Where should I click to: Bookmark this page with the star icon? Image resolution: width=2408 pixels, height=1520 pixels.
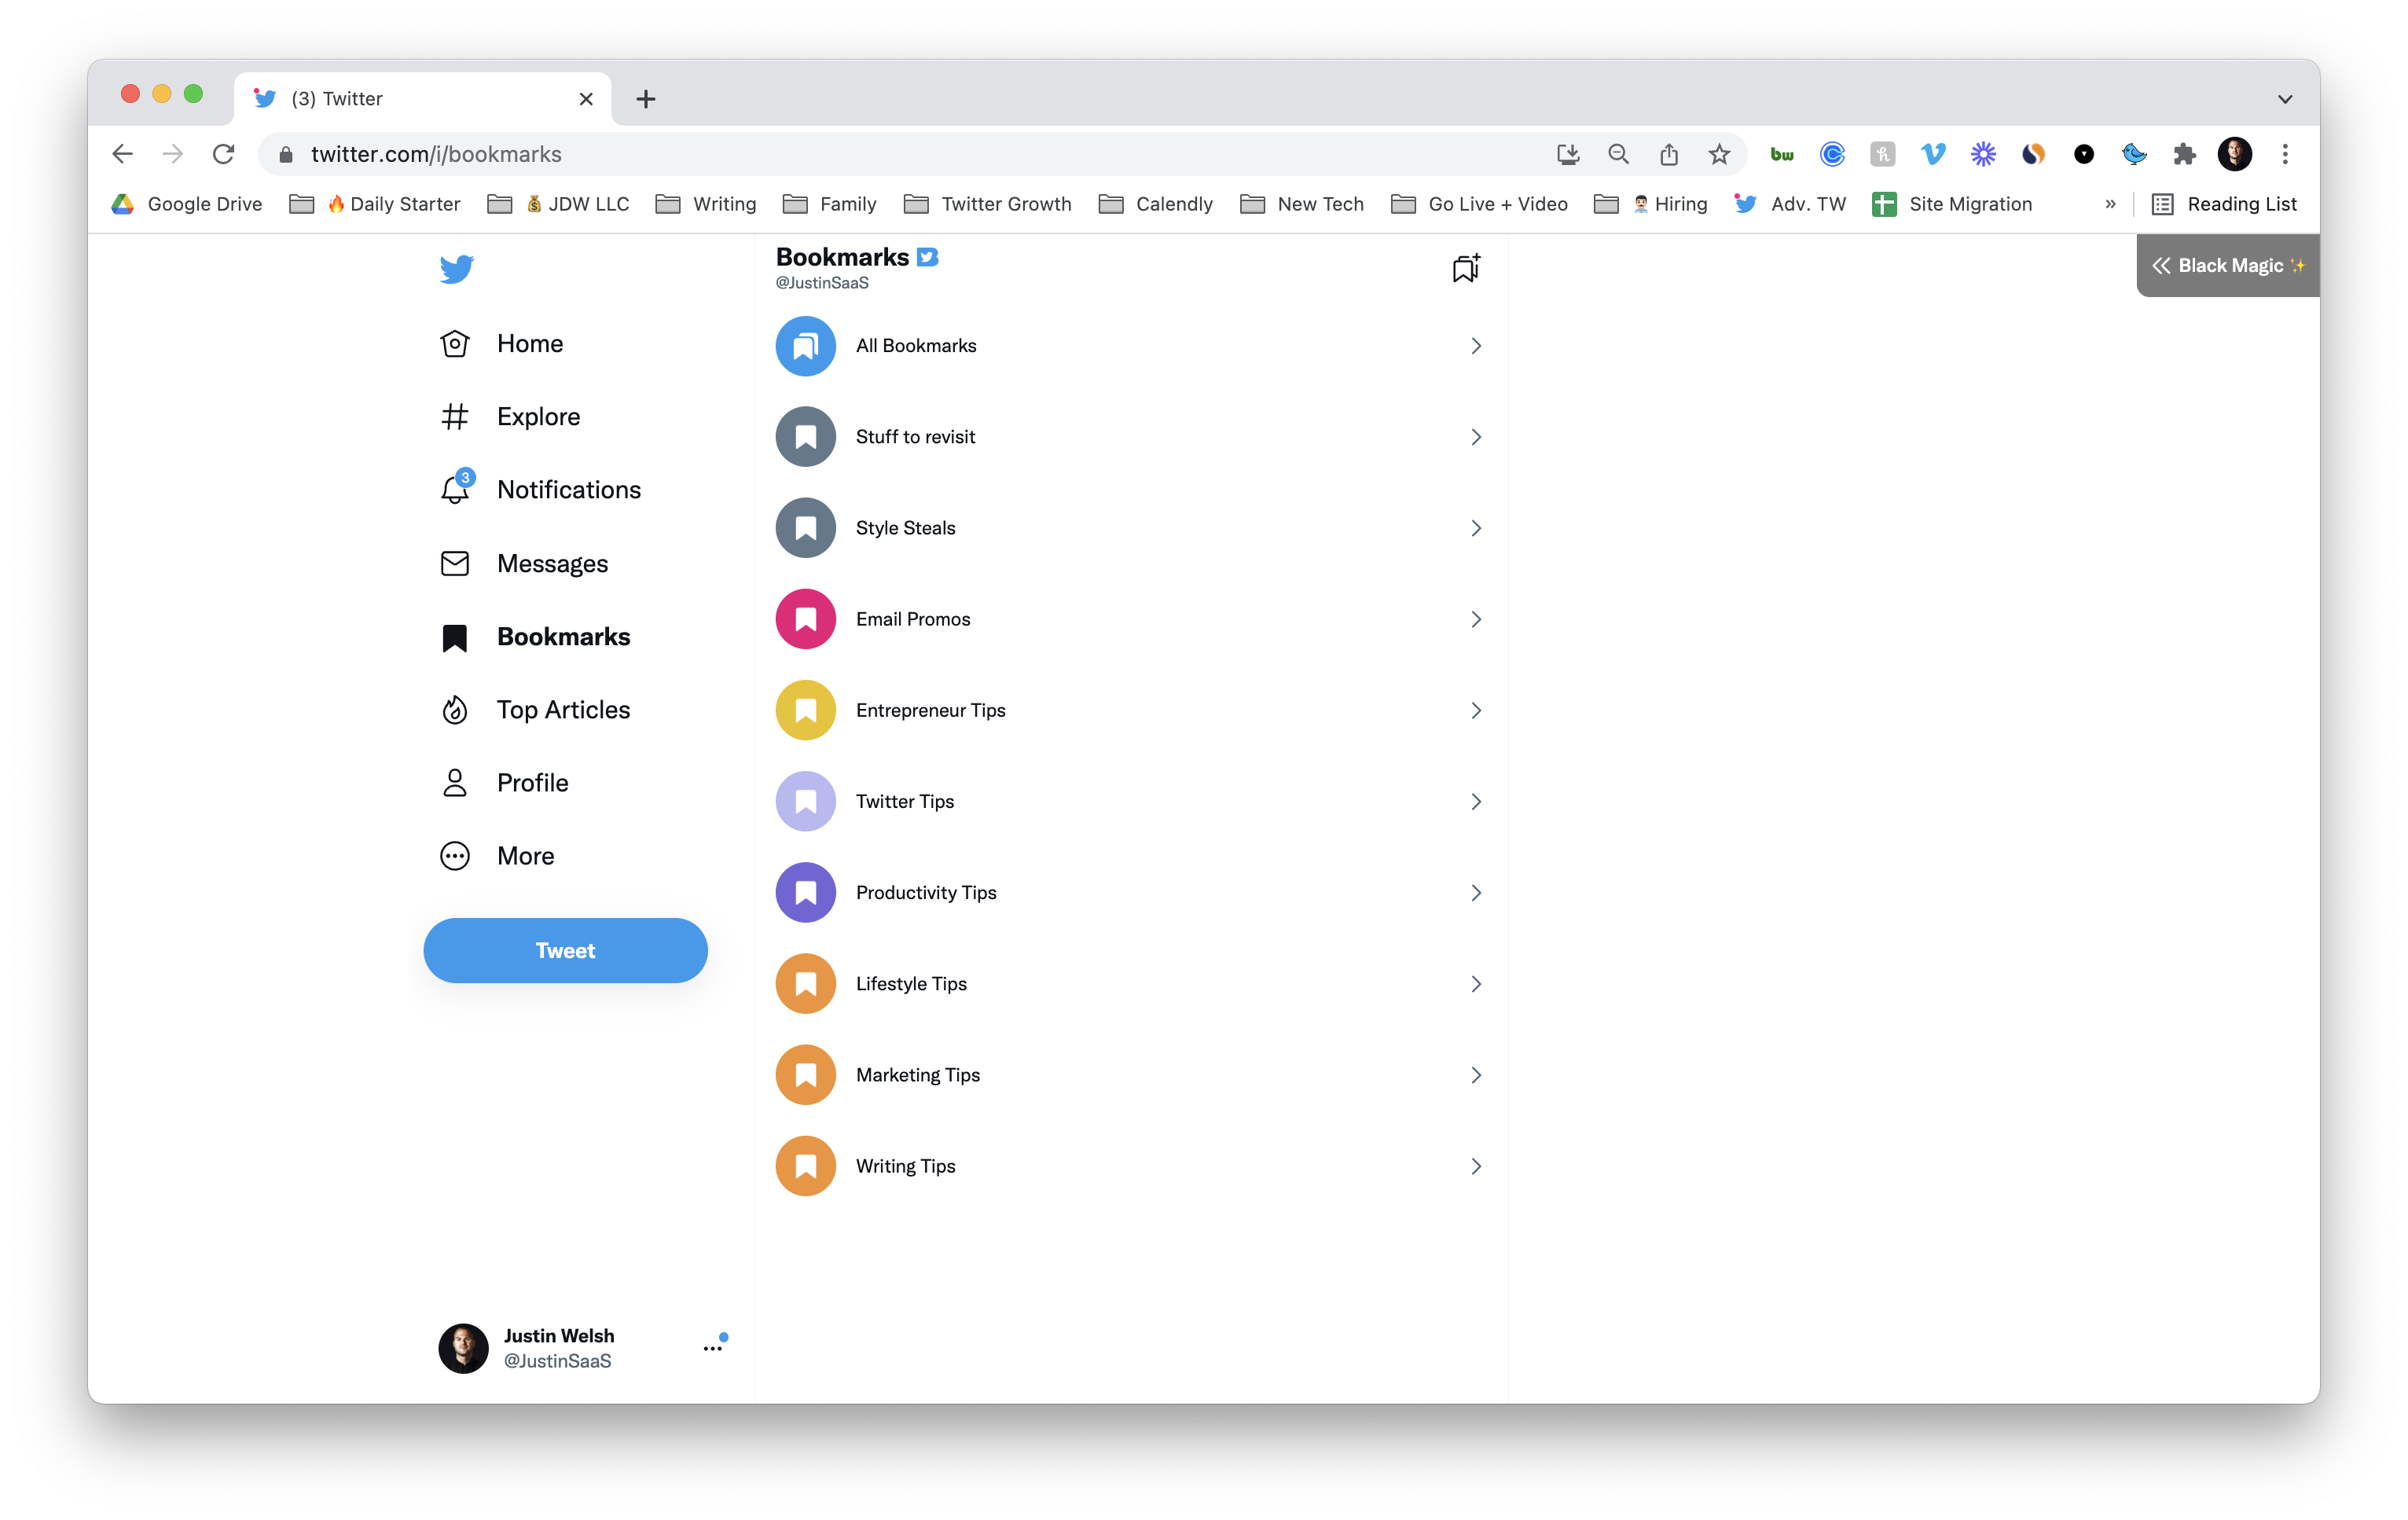click(x=1719, y=154)
